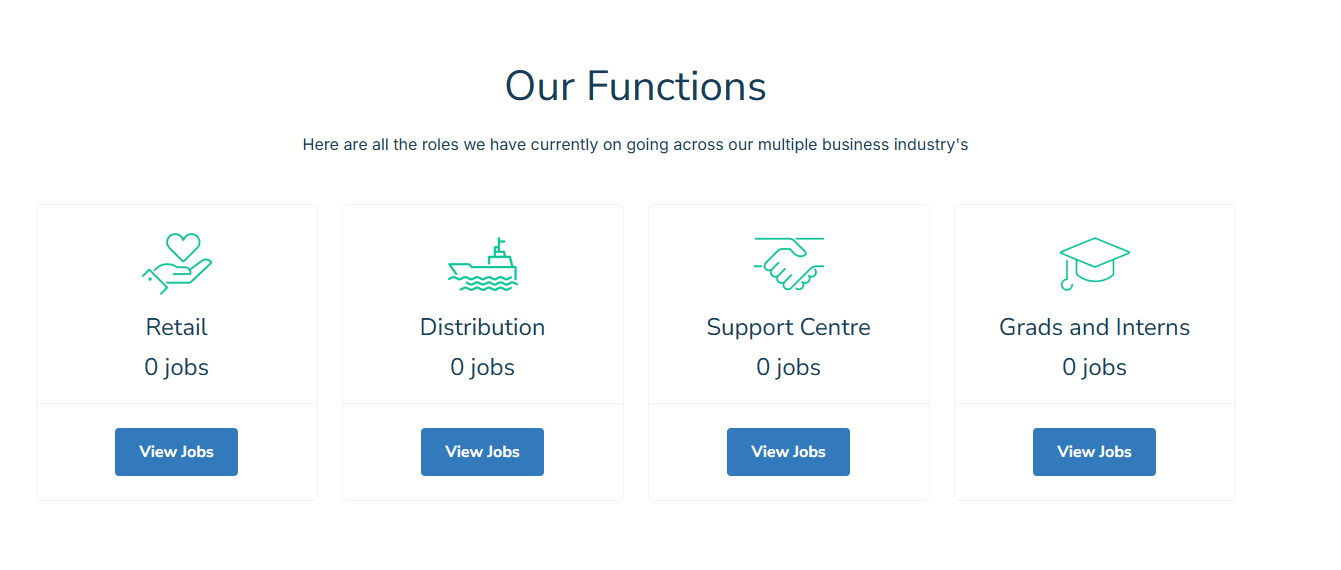1341x570 pixels.
Task: Click the handshake Support Centre icon
Action: [789, 264]
